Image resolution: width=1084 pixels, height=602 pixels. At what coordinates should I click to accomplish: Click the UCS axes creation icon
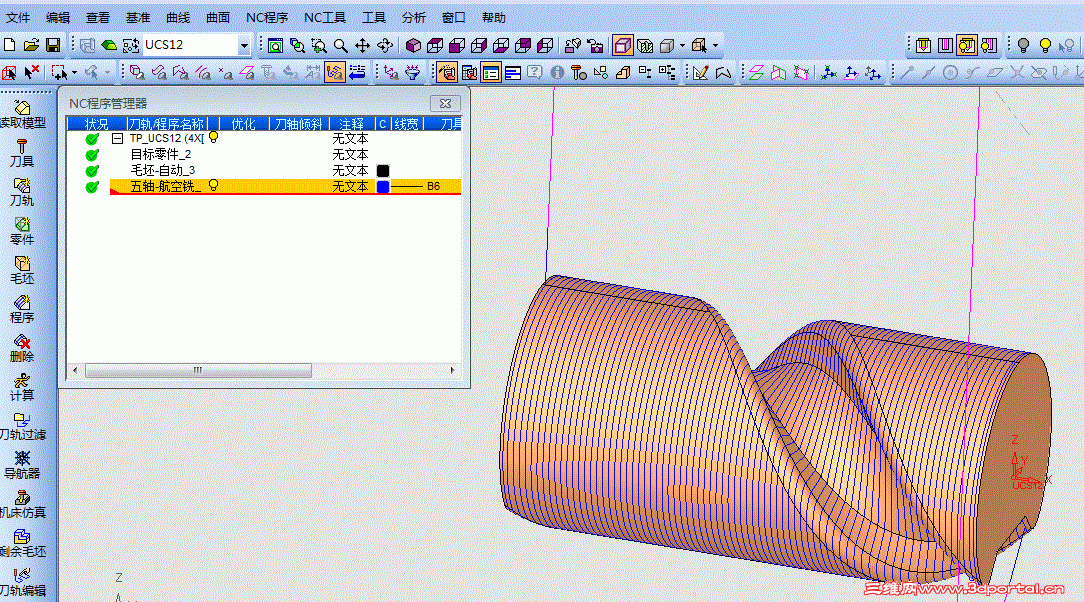pyautogui.click(x=829, y=72)
